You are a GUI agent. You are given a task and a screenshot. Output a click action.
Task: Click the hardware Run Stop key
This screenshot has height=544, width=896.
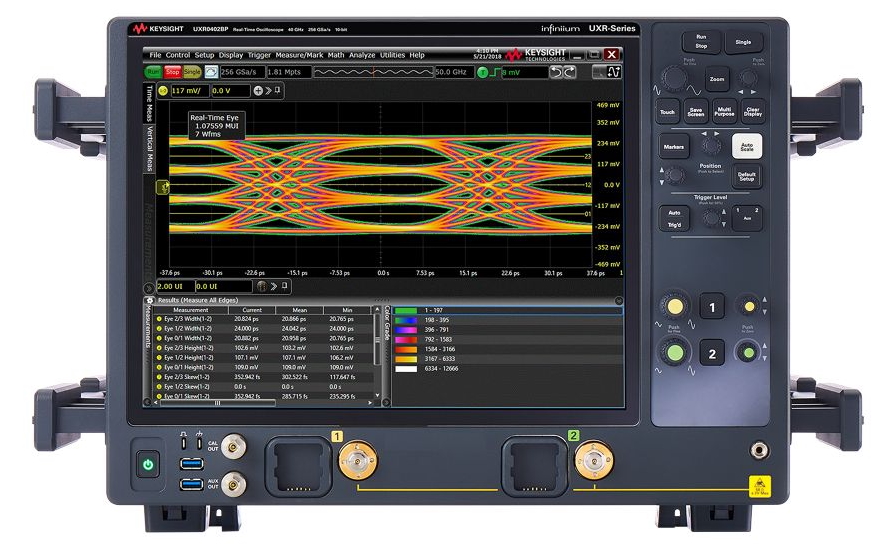tap(701, 42)
